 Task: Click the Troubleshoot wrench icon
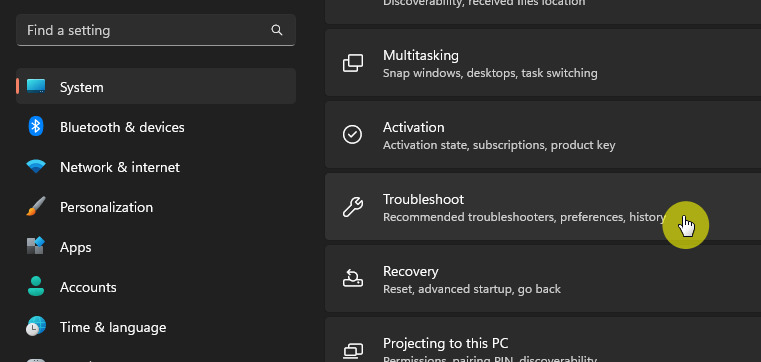pyautogui.click(x=353, y=207)
